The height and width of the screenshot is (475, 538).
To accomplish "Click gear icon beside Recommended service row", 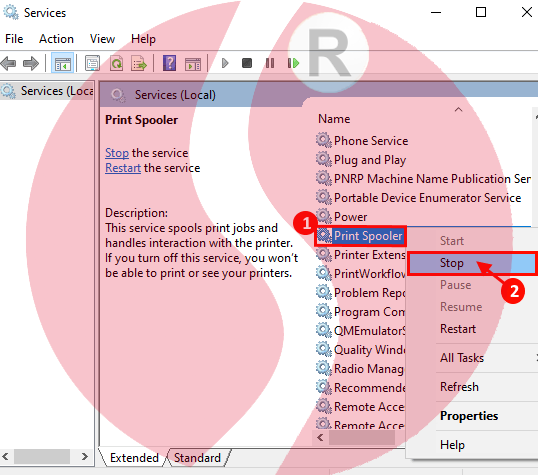I will [324, 387].
